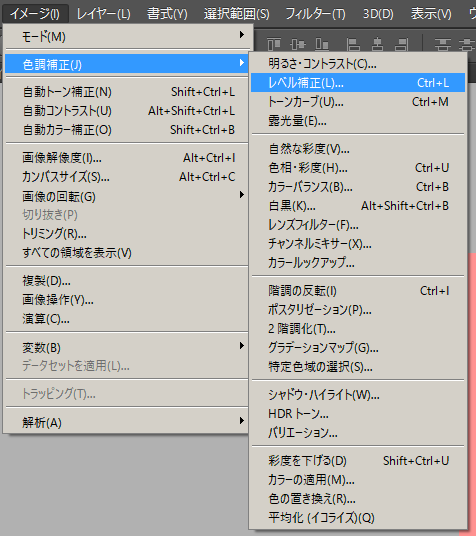Expand the 変数(B) submenu
Viewport: 476px width, 536px height.
click(x=127, y=347)
